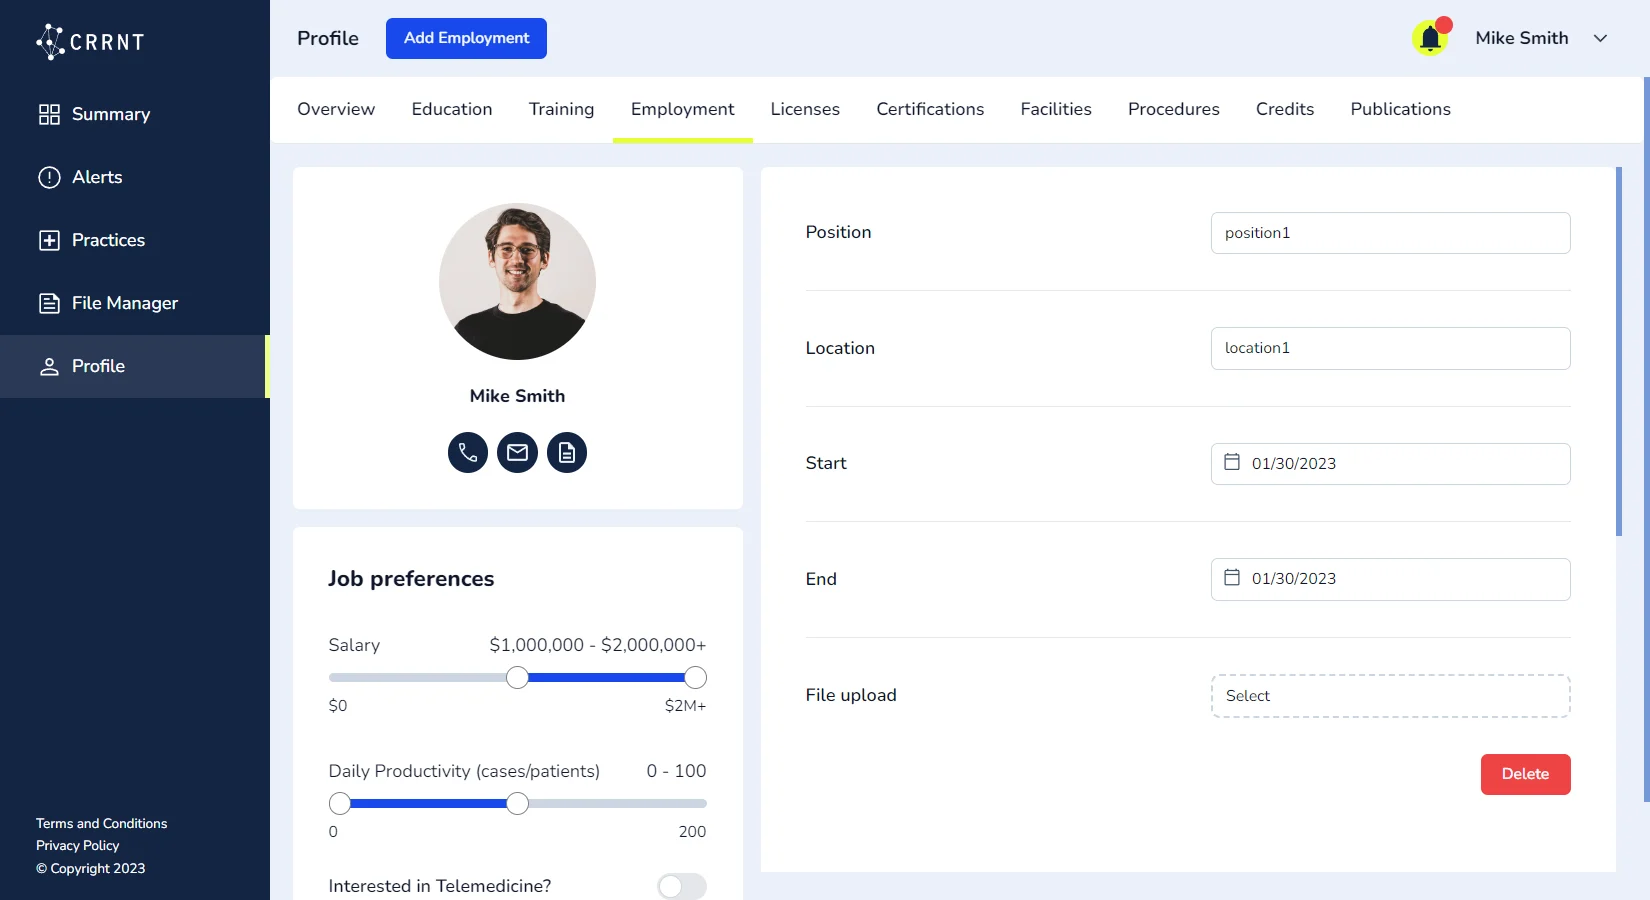Click the email envelope icon button
Image resolution: width=1650 pixels, height=900 pixels.
point(517,453)
